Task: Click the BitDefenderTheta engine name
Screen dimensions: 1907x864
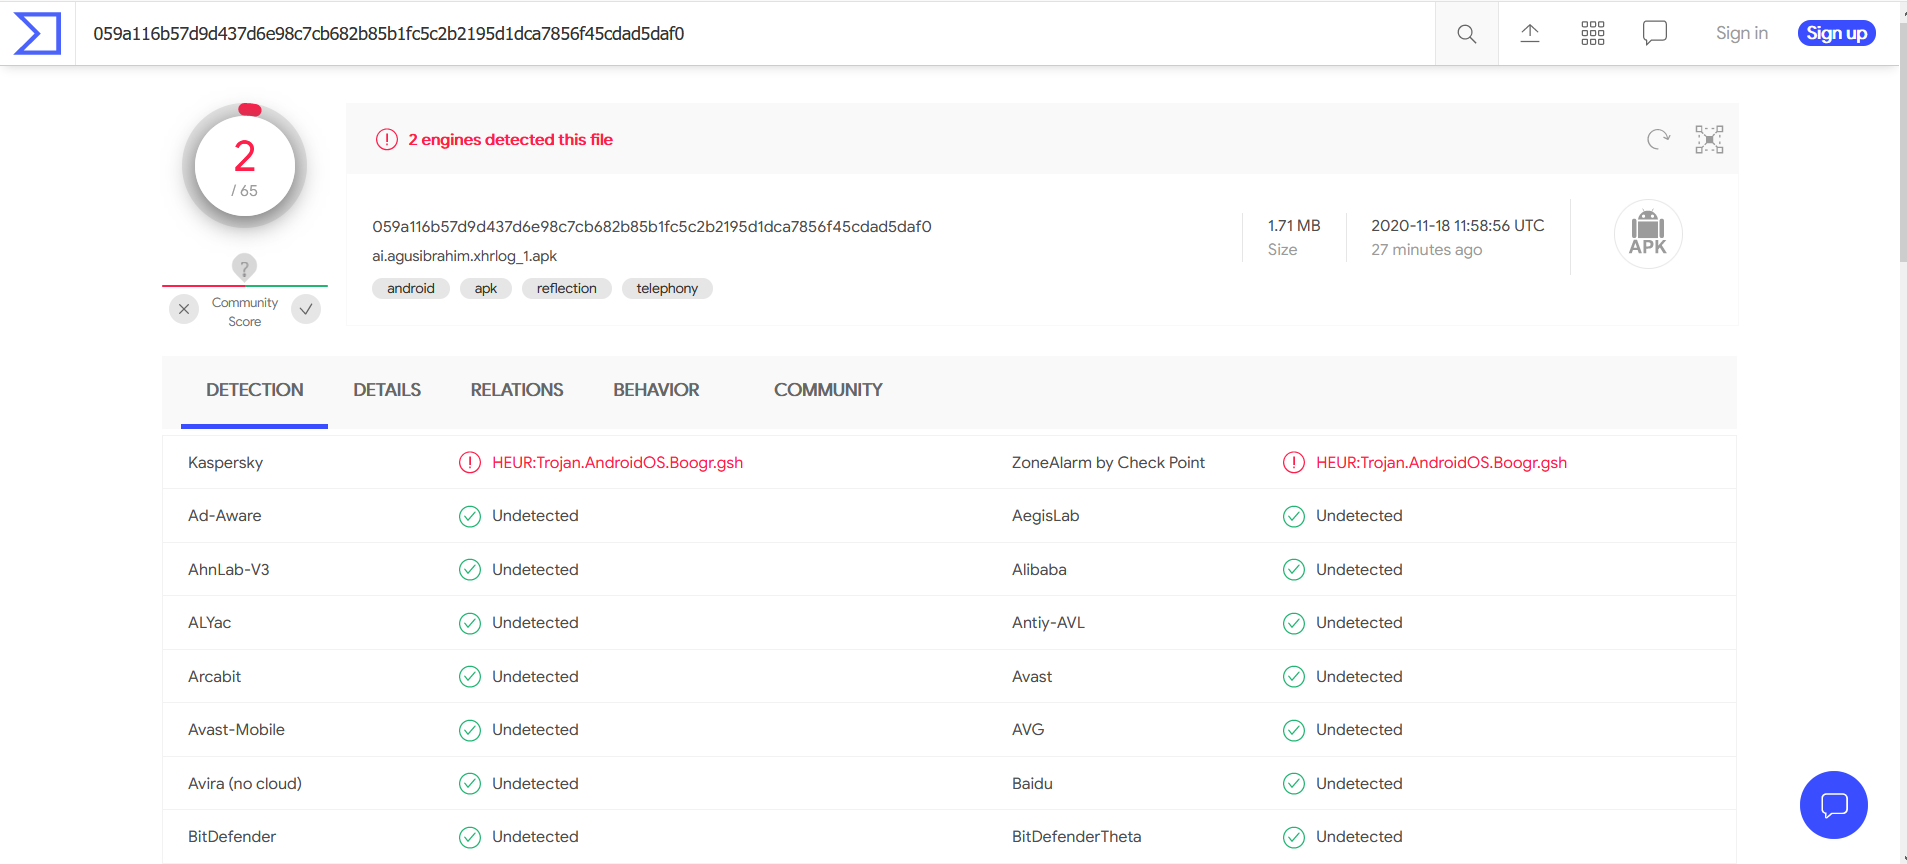Action: click(1076, 837)
